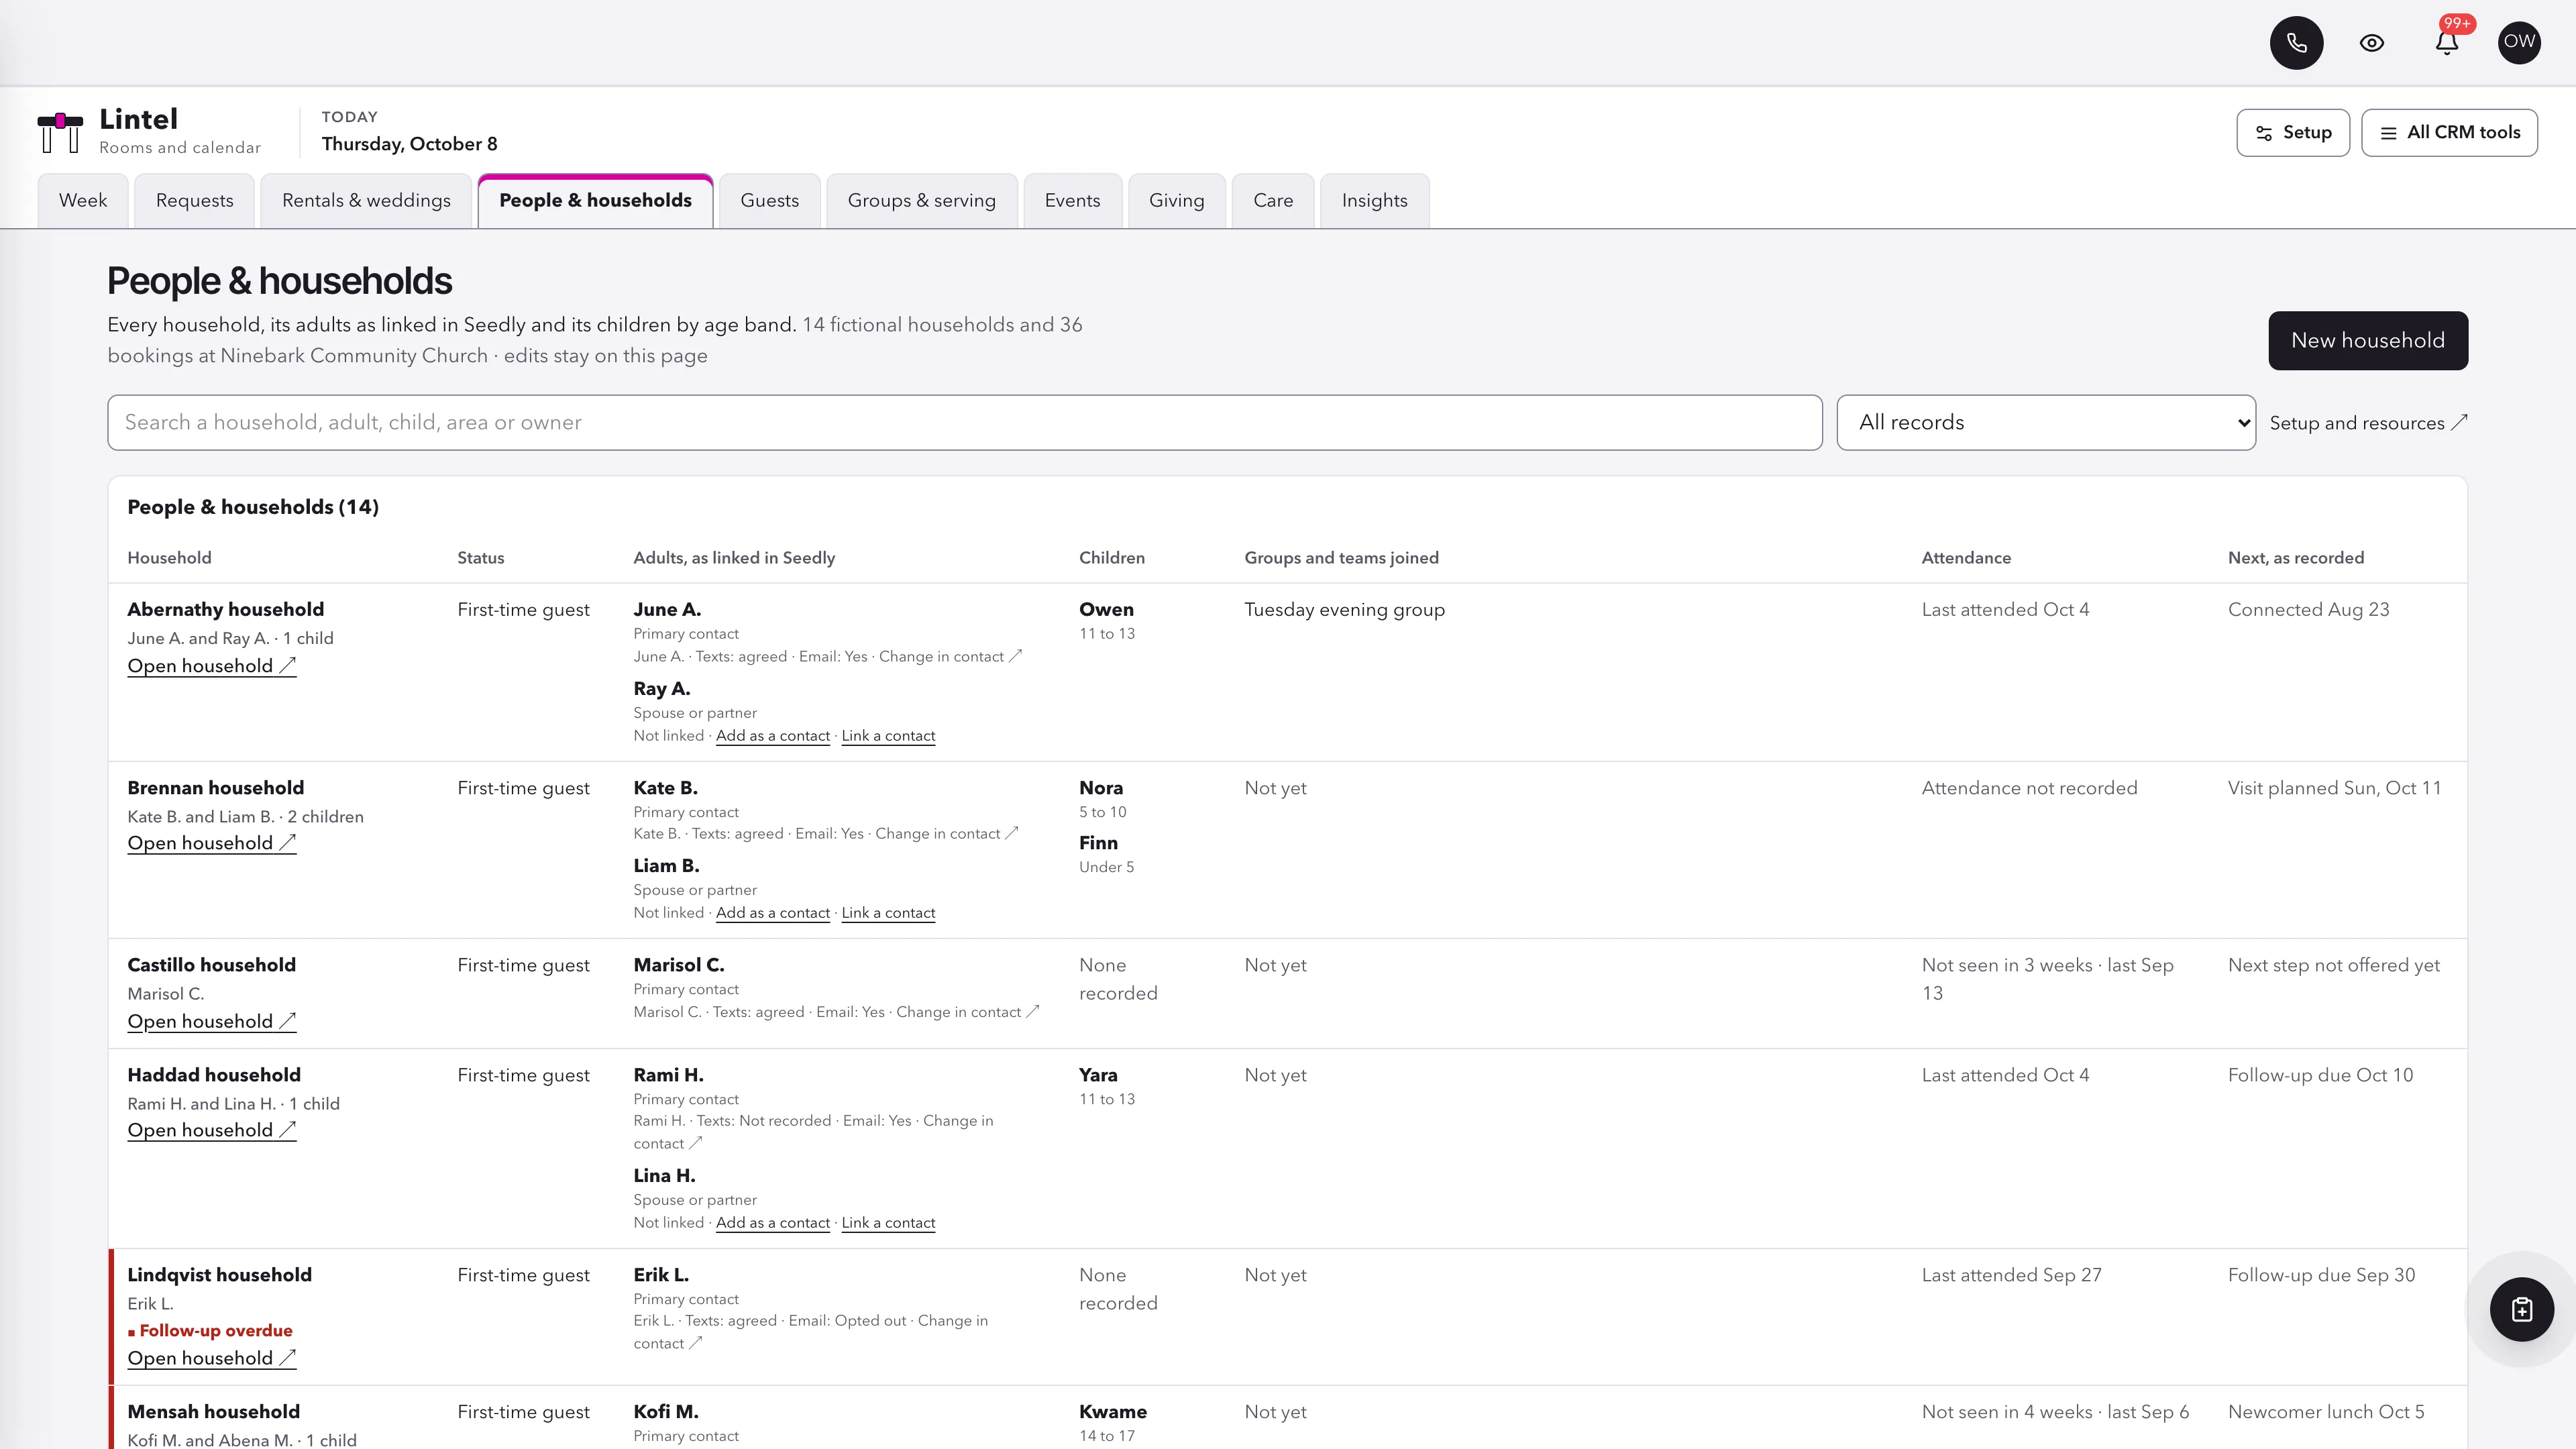The height and width of the screenshot is (1449, 2576).
Task: Click Link a contact for Liam B.
Action: [x=888, y=913]
